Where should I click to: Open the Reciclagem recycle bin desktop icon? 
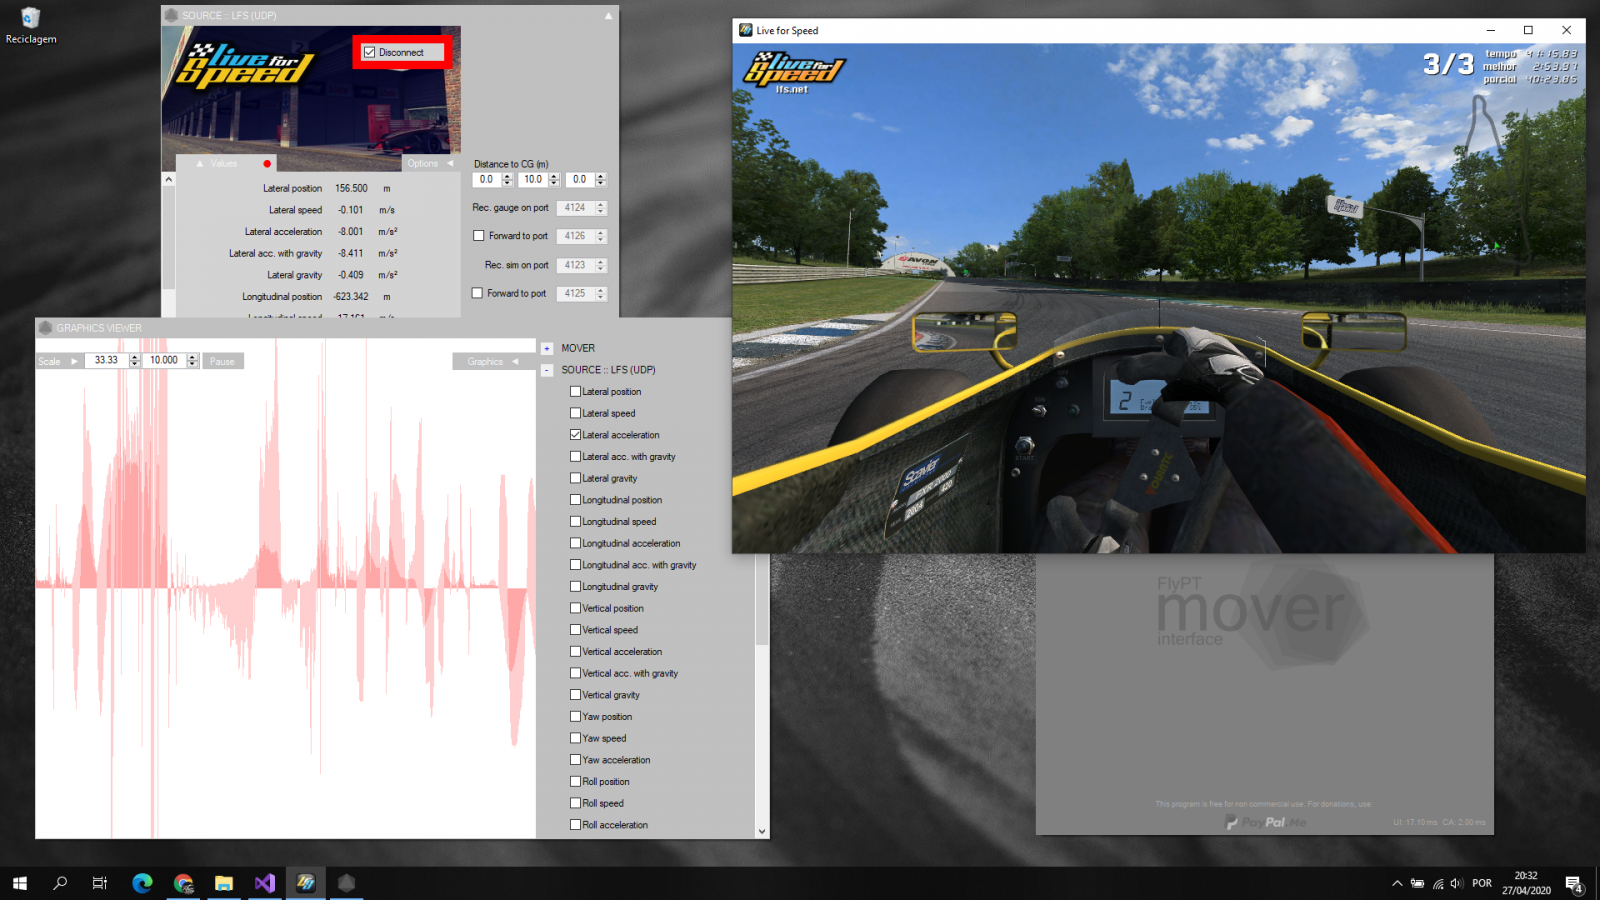(30, 26)
